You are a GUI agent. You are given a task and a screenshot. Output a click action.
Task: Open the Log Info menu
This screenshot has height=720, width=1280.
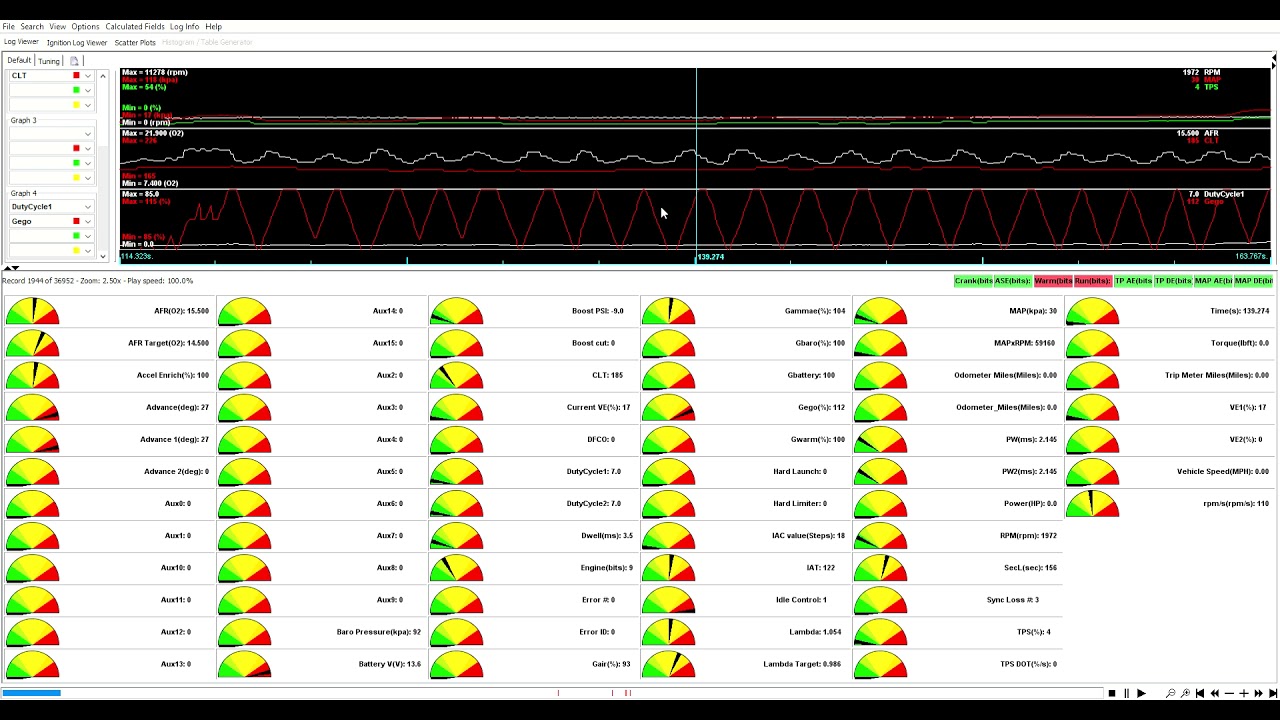(x=184, y=27)
